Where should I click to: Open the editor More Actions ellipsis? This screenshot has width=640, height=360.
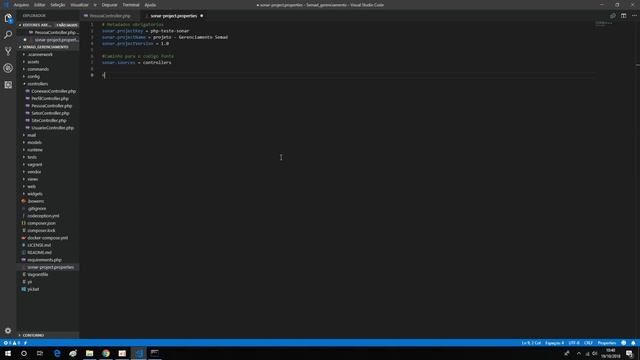[634, 16]
